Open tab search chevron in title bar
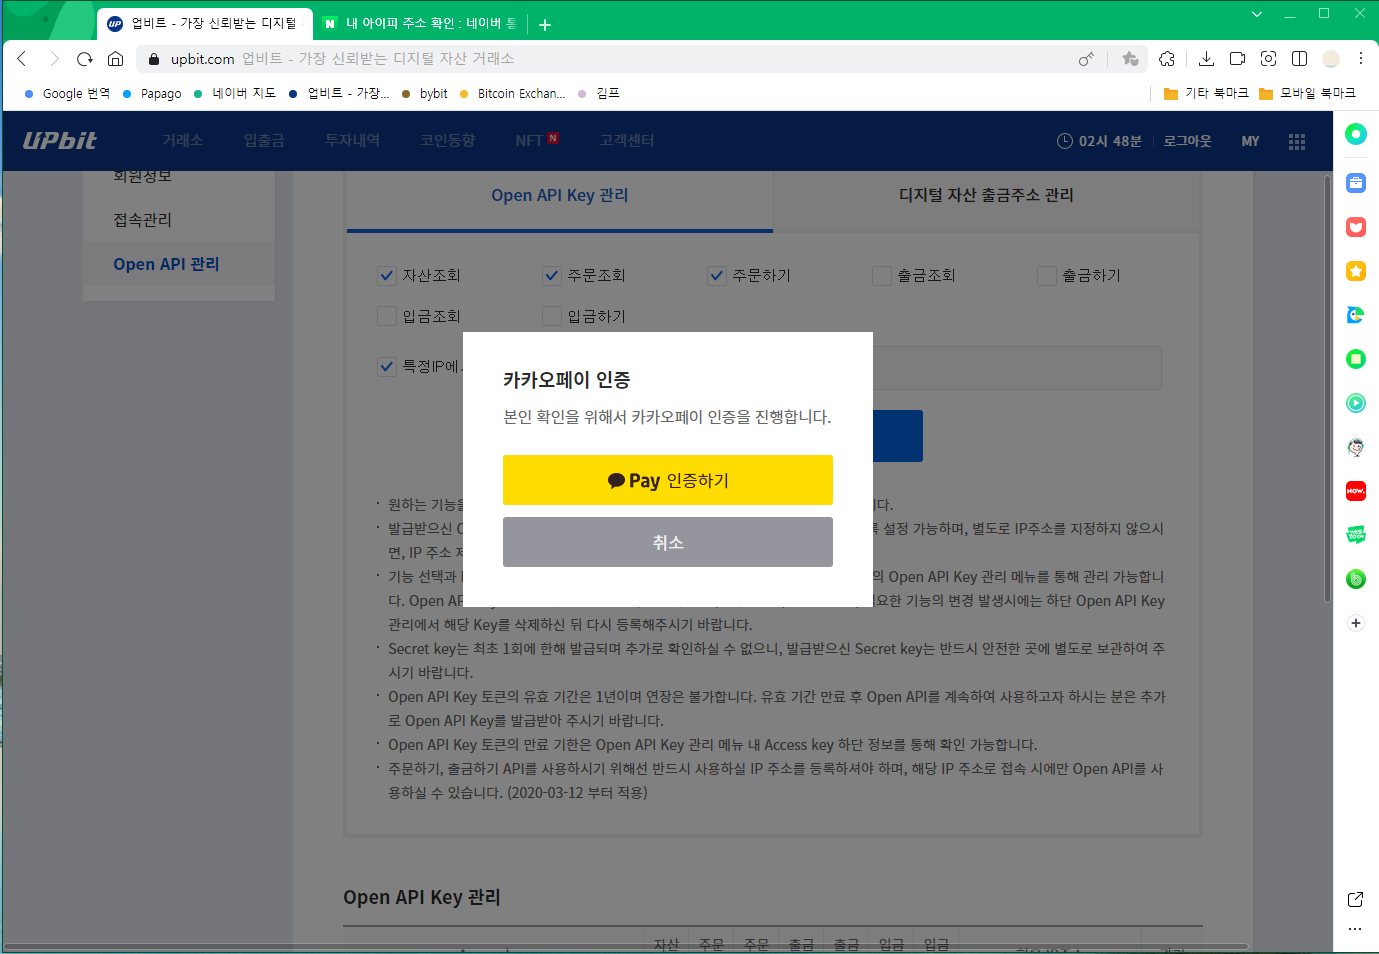Screen dimensions: 1379x954 click(x=1257, y=14)
